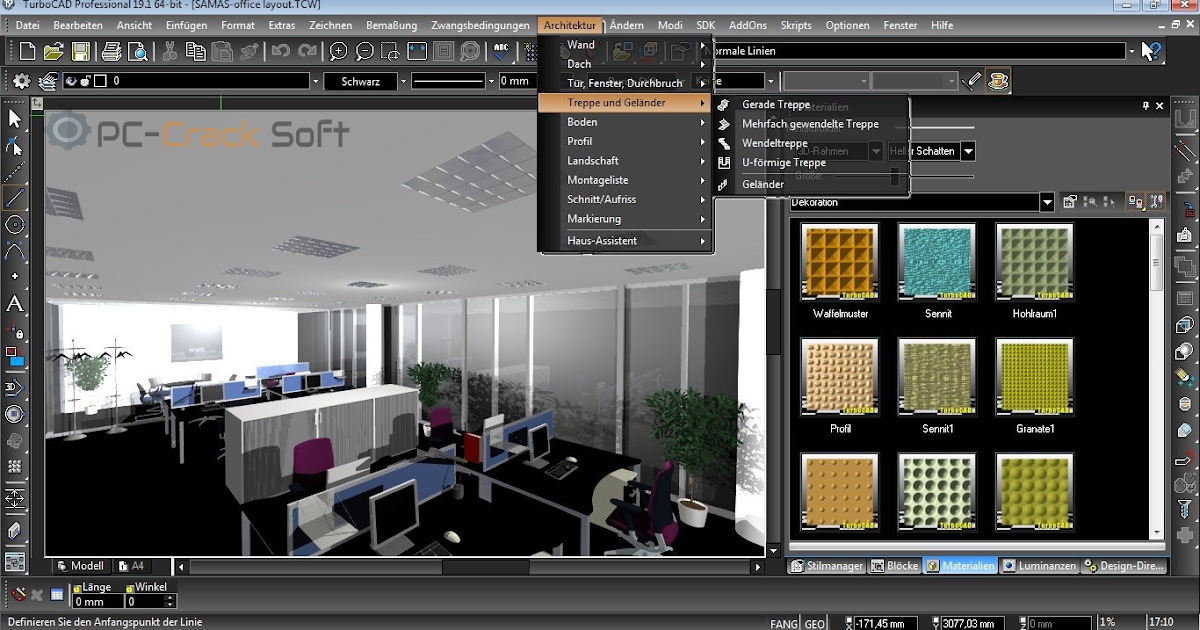Open the layers manager icon
1200x630 pixels.
pos(48,81)
